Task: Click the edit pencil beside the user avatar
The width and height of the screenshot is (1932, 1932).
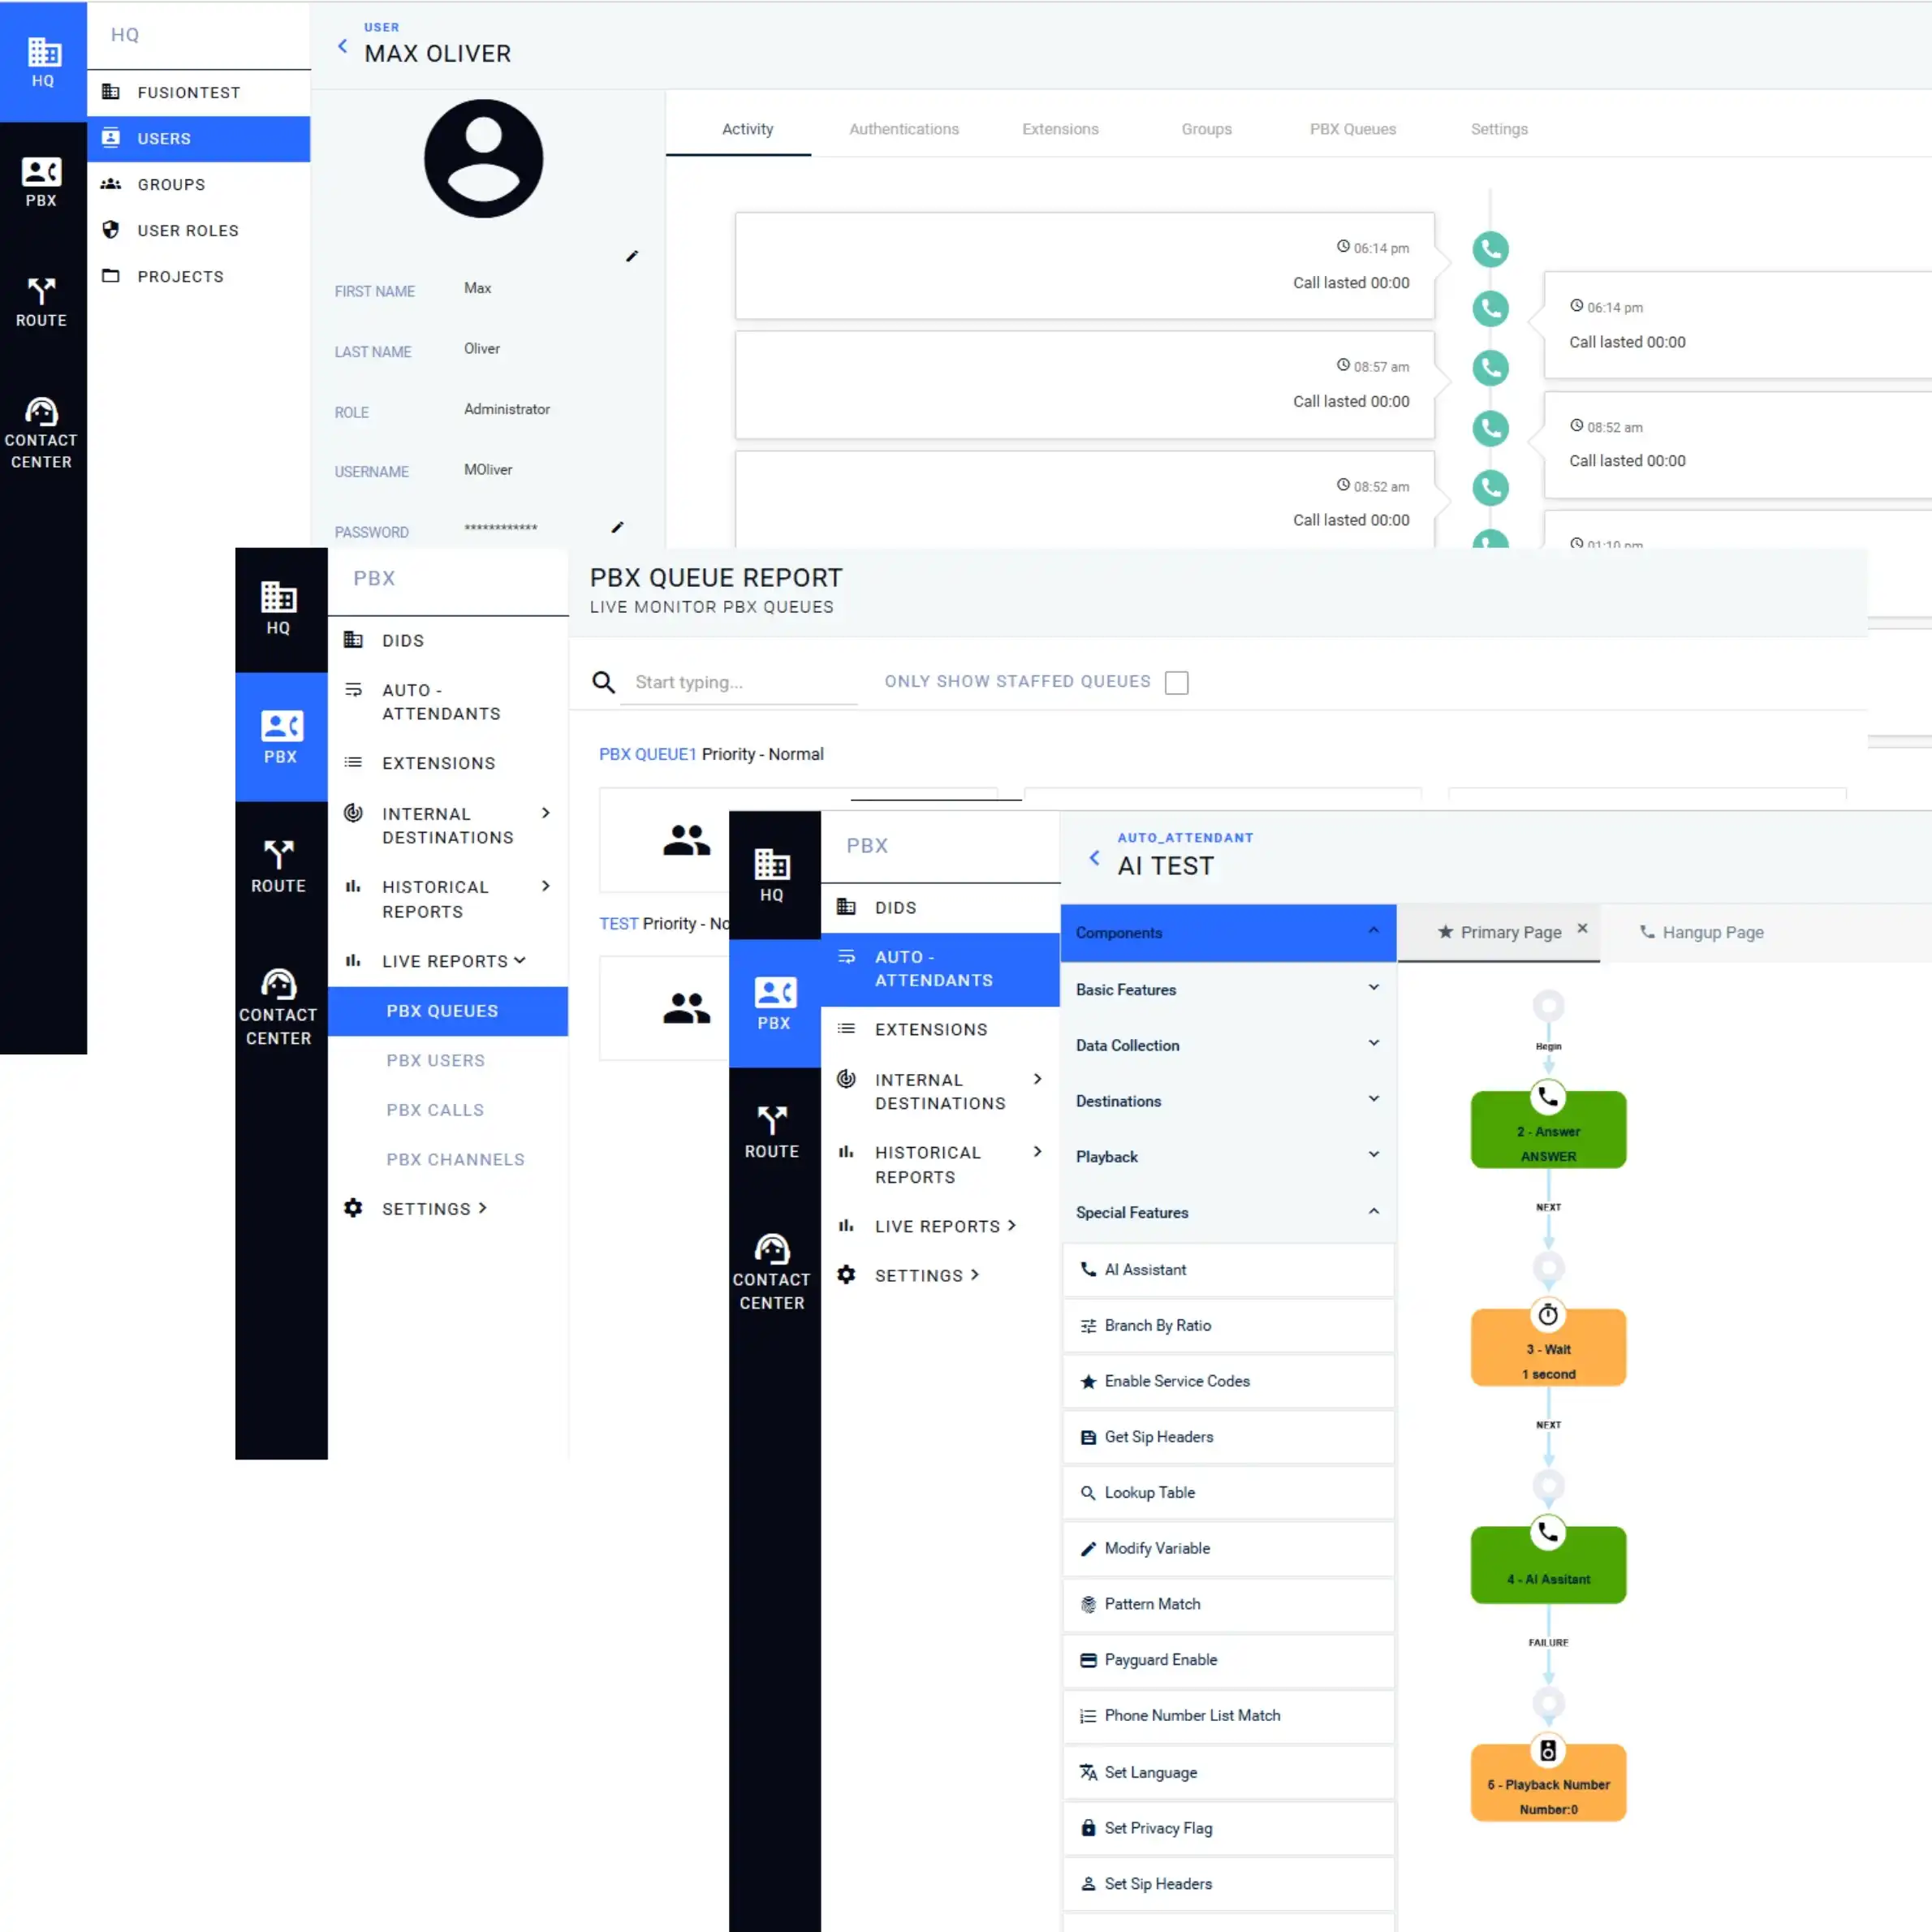Action: tap(631, 257)
